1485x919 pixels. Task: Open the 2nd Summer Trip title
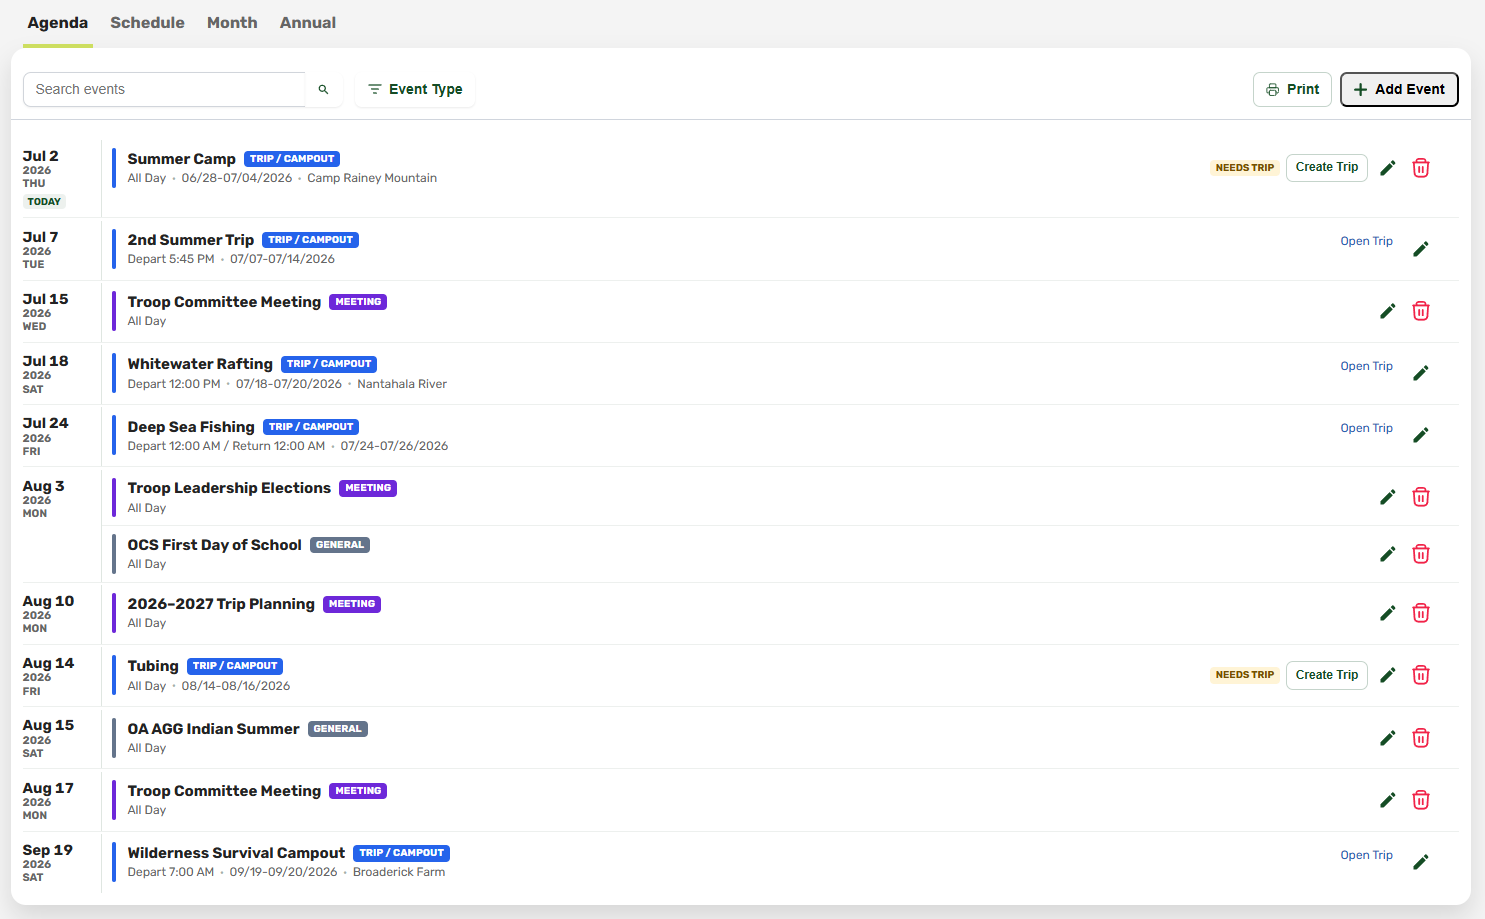pyautogui.click(x=190, y=240)
